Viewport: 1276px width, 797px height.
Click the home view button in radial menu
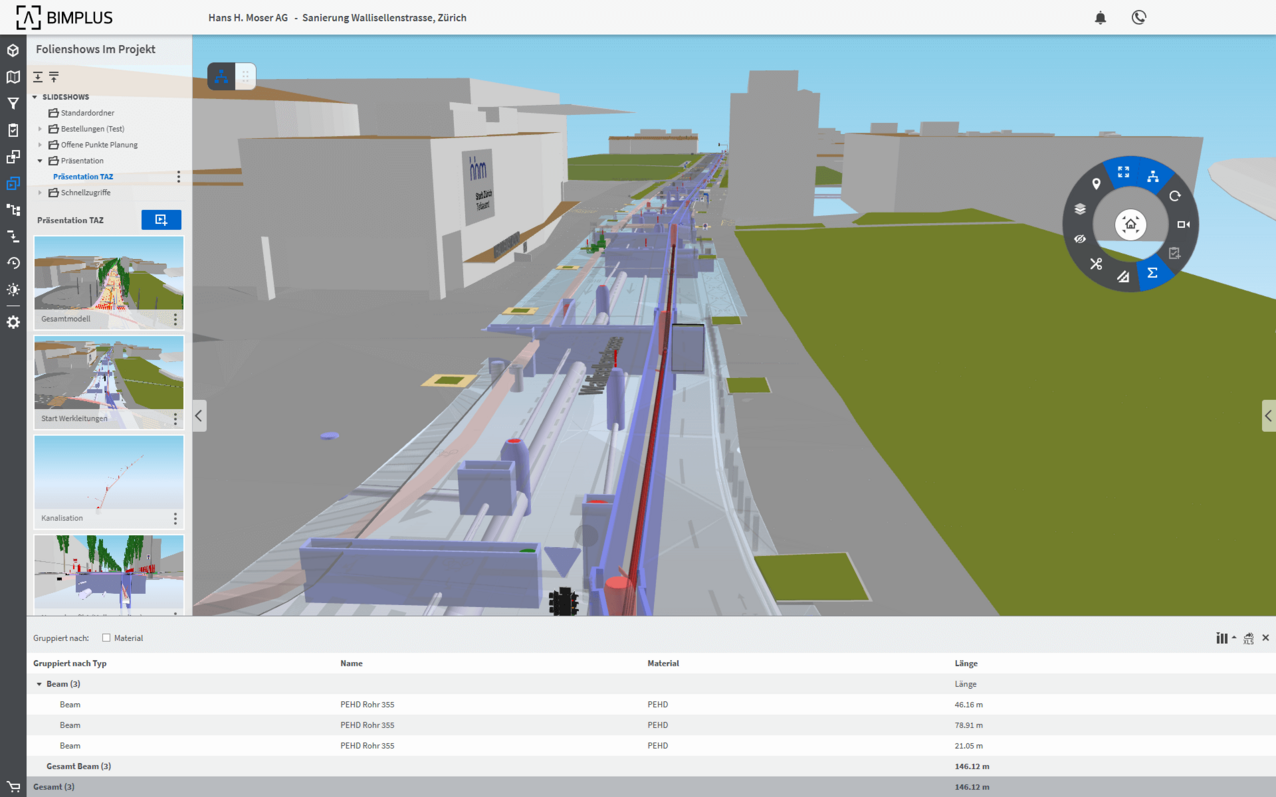point(1130,224)
